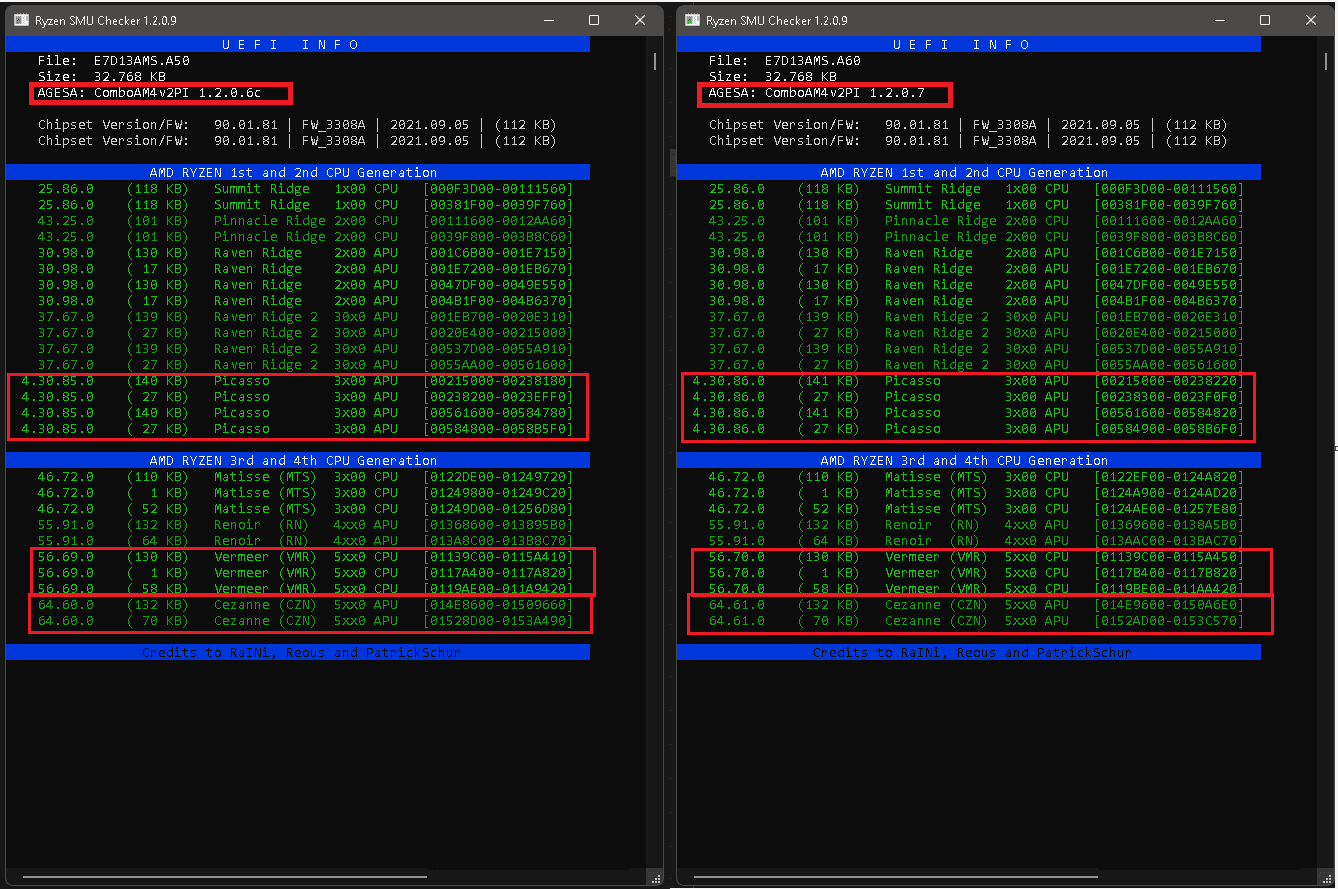This screenshot has height=889, width=1338.
Task: Click Picasso row [00584900-0058B6F0]
Action: click(x=969, y=429)
